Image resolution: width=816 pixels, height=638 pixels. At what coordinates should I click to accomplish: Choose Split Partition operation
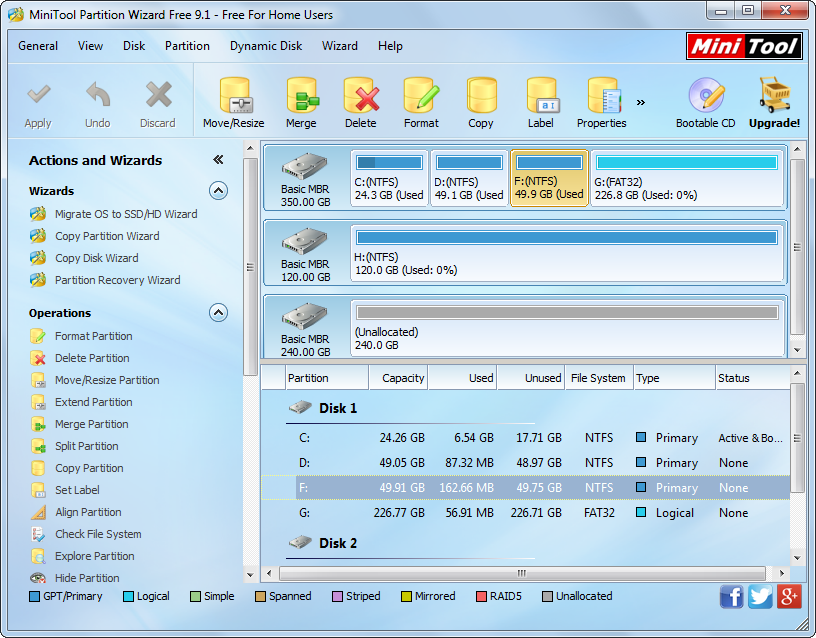coord(87,445)
